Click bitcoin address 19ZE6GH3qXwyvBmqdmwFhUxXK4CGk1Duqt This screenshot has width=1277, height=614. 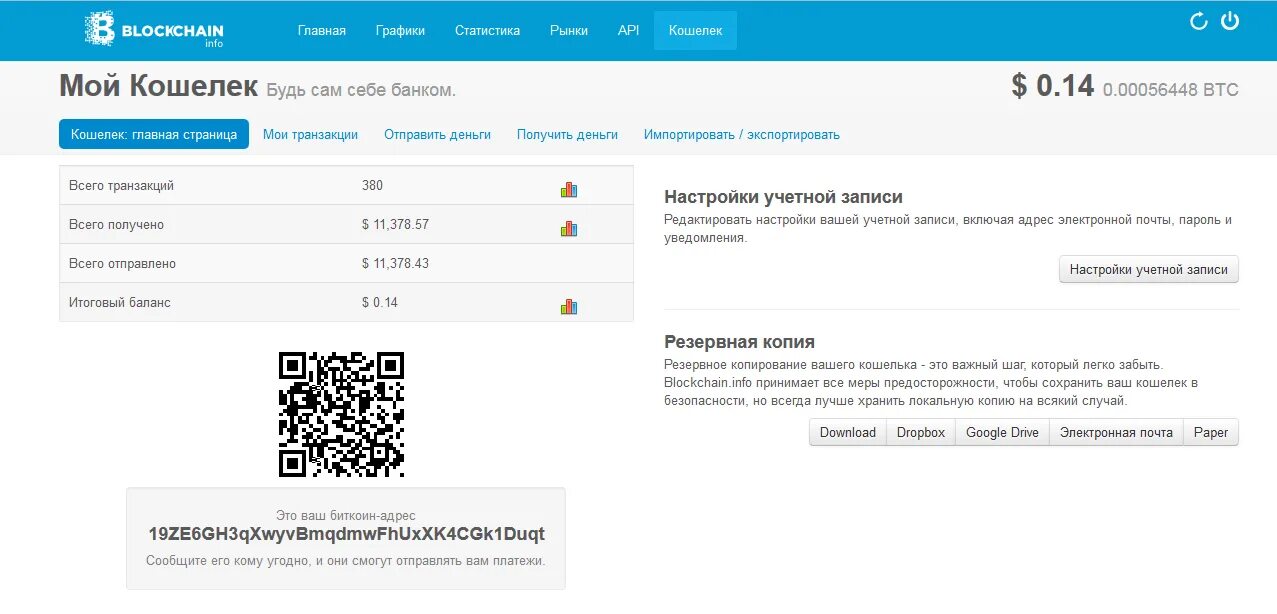pos(347,533)
